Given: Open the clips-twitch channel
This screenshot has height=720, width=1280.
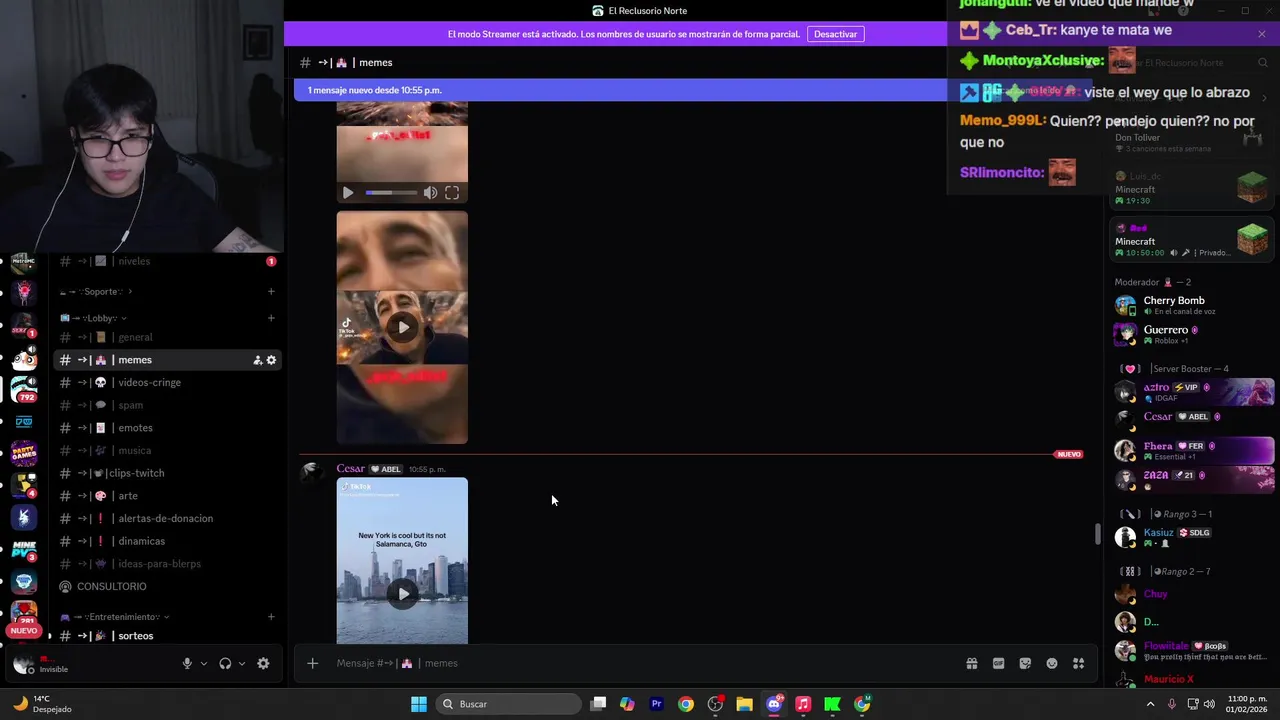Looking at the screenshot, I should 167,473.
